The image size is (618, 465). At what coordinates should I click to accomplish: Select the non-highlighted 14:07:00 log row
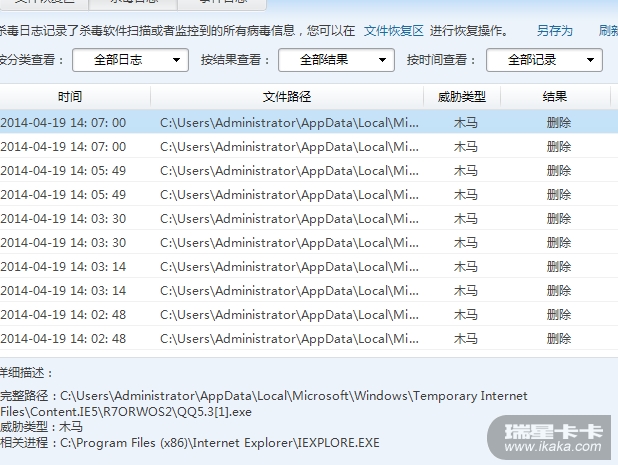(x=309, y=147)
